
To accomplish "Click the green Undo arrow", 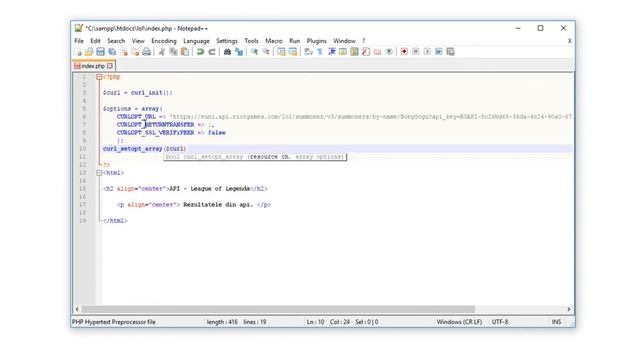I will point(200,52).
